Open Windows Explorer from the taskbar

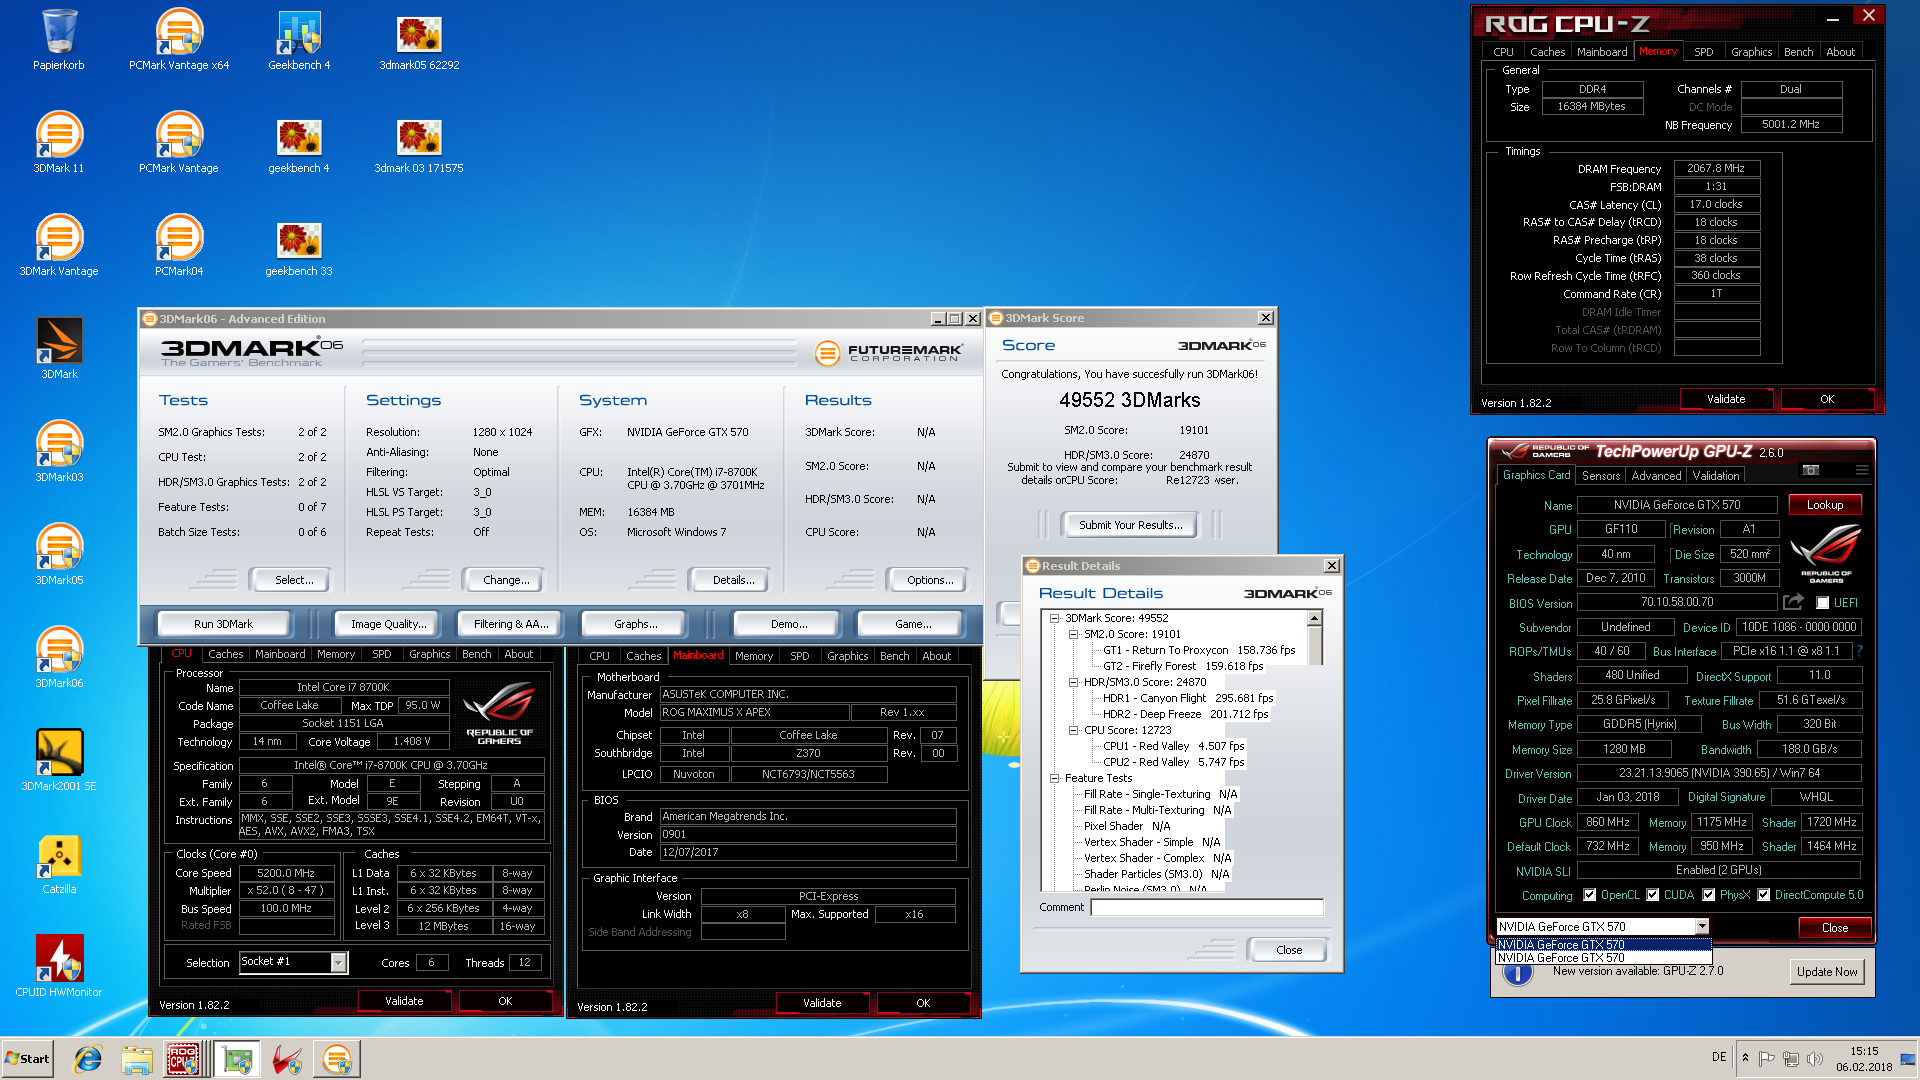tap(137, 1059)
